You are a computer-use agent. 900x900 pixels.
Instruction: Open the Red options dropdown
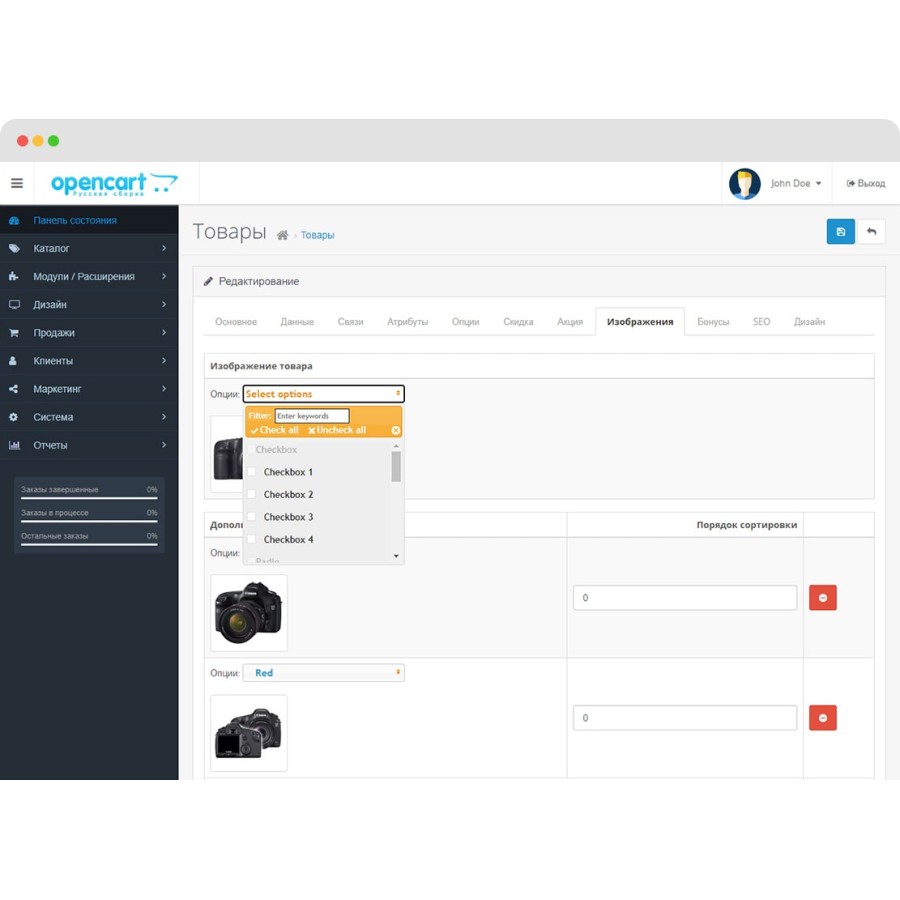pos(324,673)
